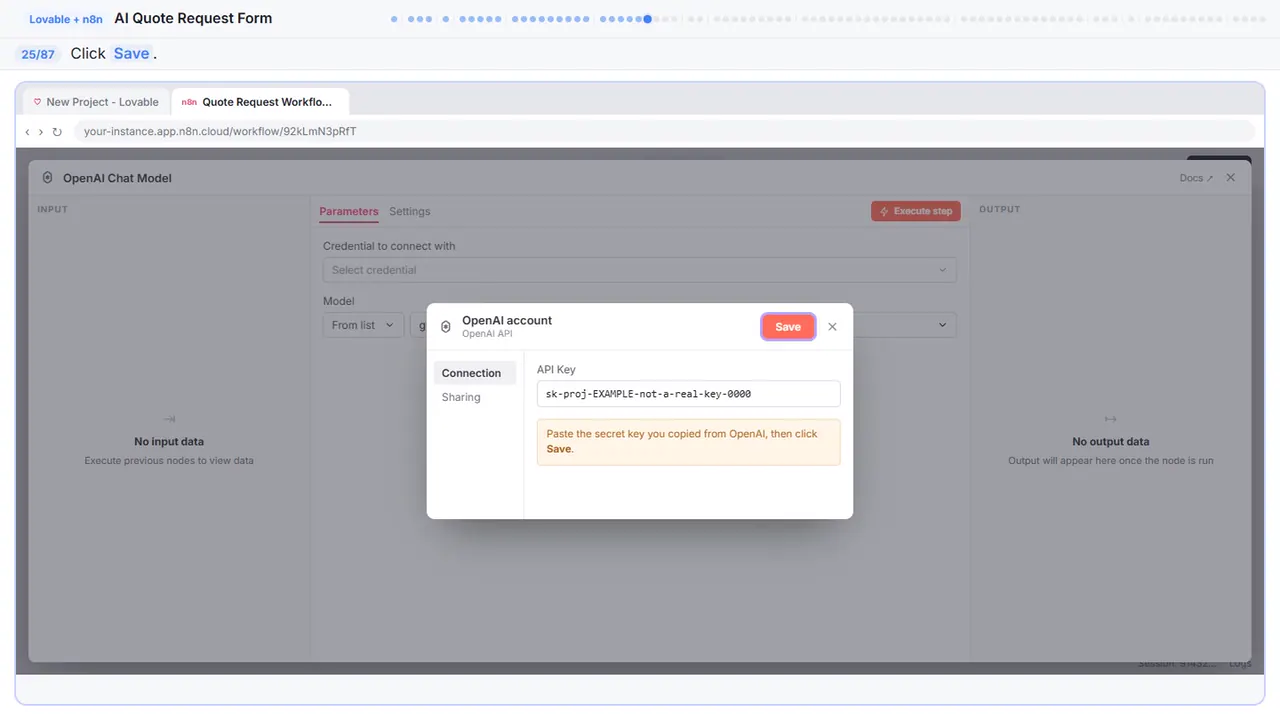The height and width of the screenshot is (720, 1280).
Task: Reload the page with refresh icon
Action: pyautogui.click(x=57, y=132)
